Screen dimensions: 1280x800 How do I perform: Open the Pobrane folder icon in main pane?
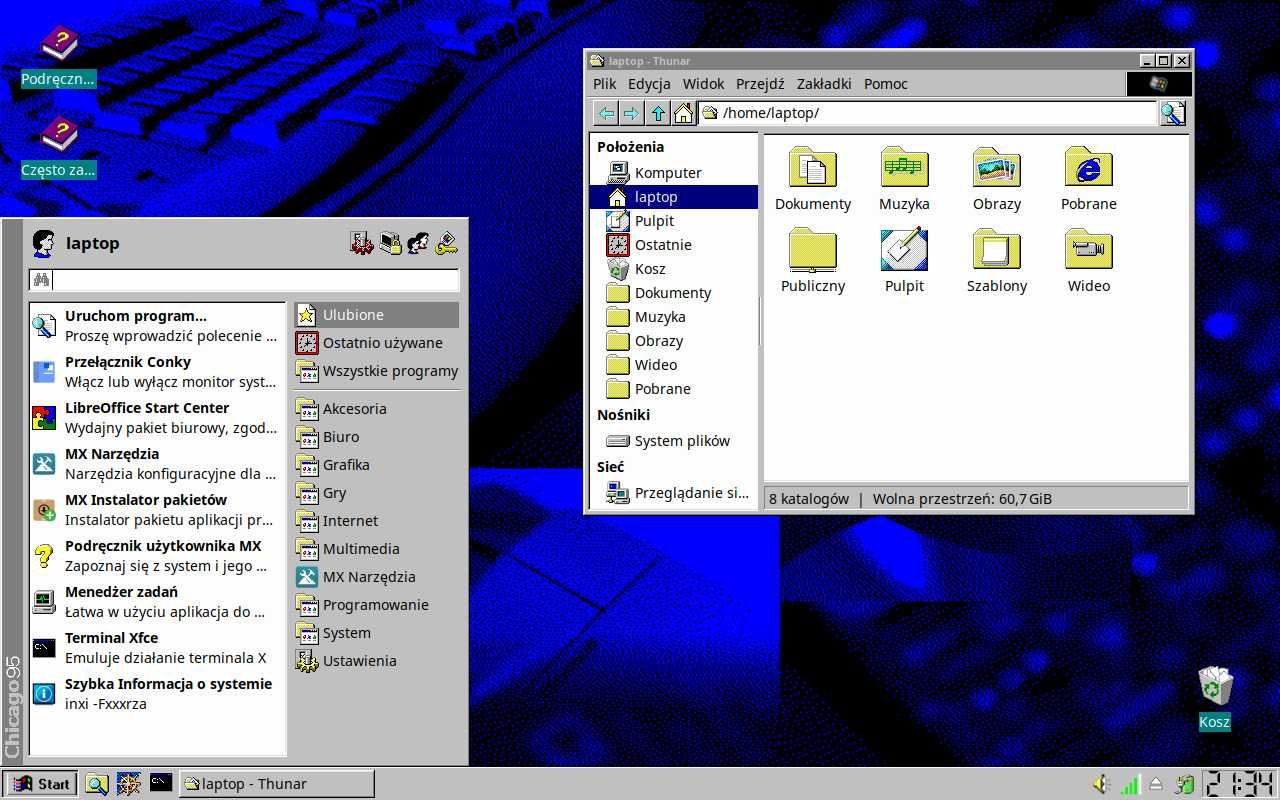(x=1089, y=167)
